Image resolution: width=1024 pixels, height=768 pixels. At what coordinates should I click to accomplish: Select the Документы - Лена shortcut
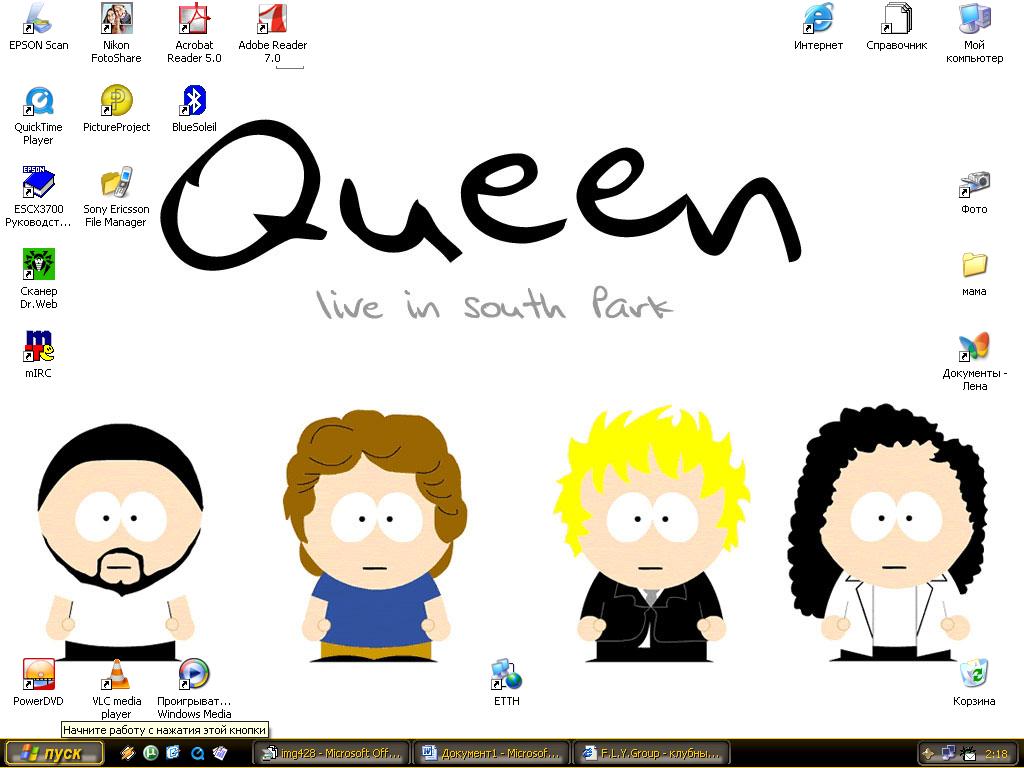[x=974, y=361]
